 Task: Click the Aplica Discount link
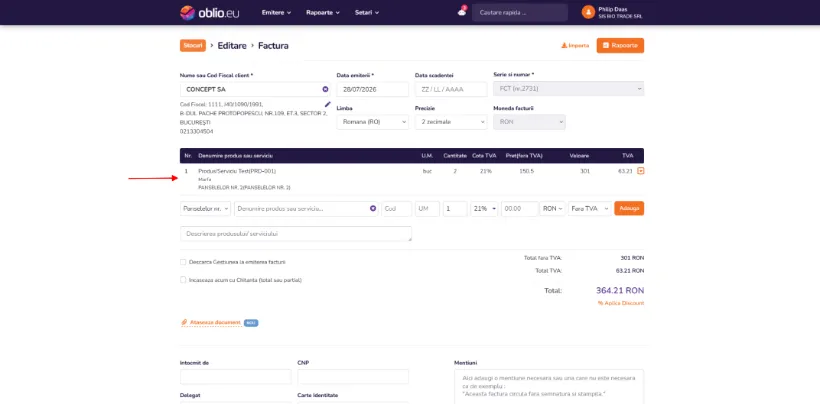tap(621, 303)
